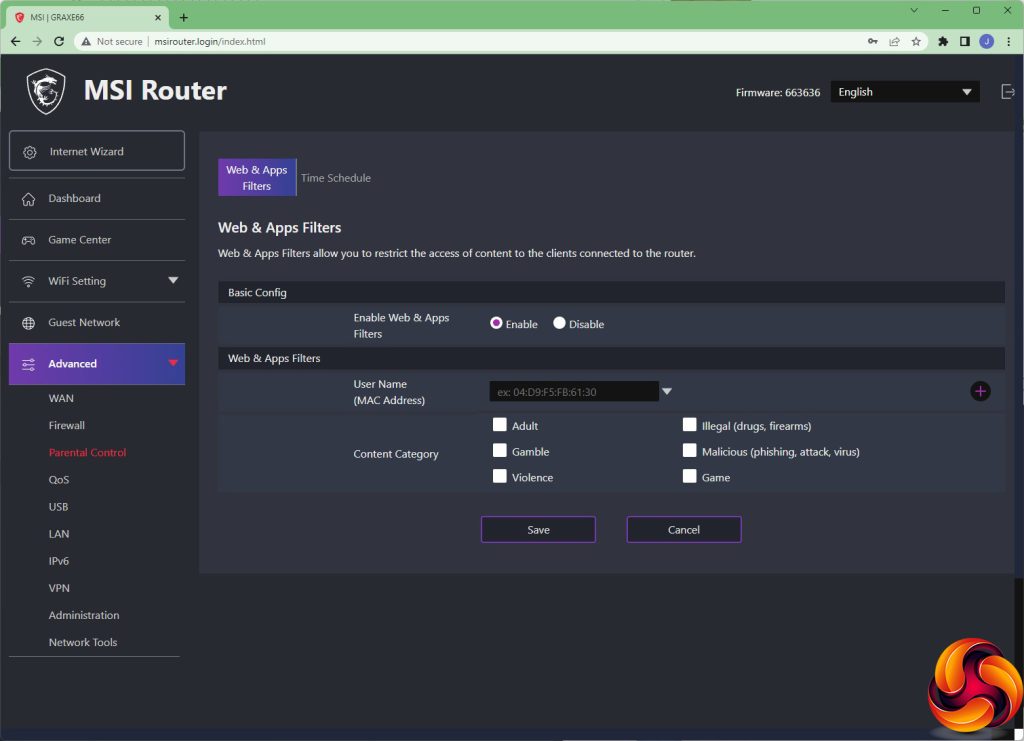Click the MSI dragon shield logo
Viewport: 1024px width, 741px height.
pos(46,91)
